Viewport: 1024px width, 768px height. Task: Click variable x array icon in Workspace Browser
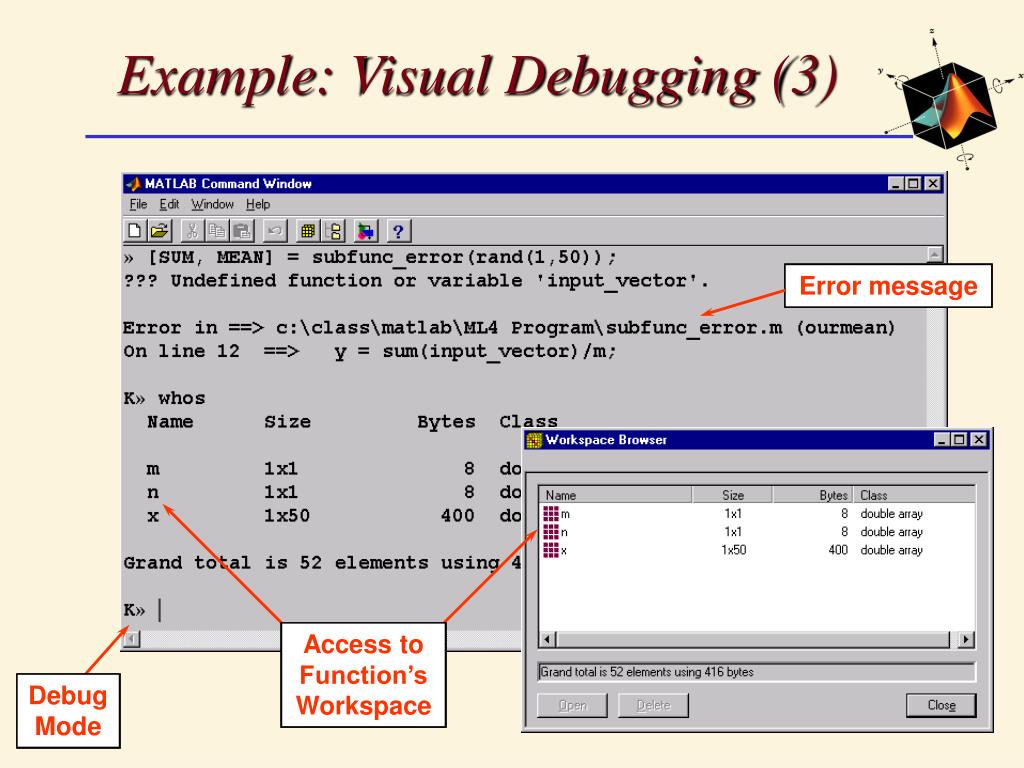551,550
